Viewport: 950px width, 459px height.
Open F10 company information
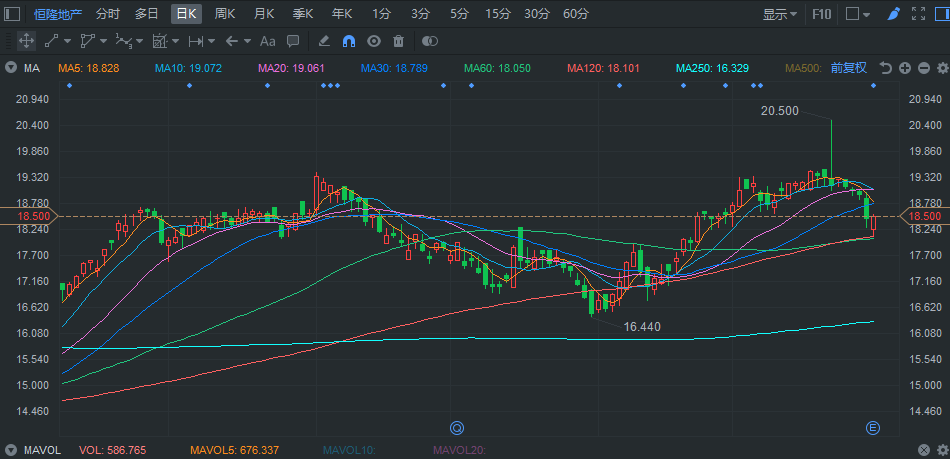click(822, 14)
